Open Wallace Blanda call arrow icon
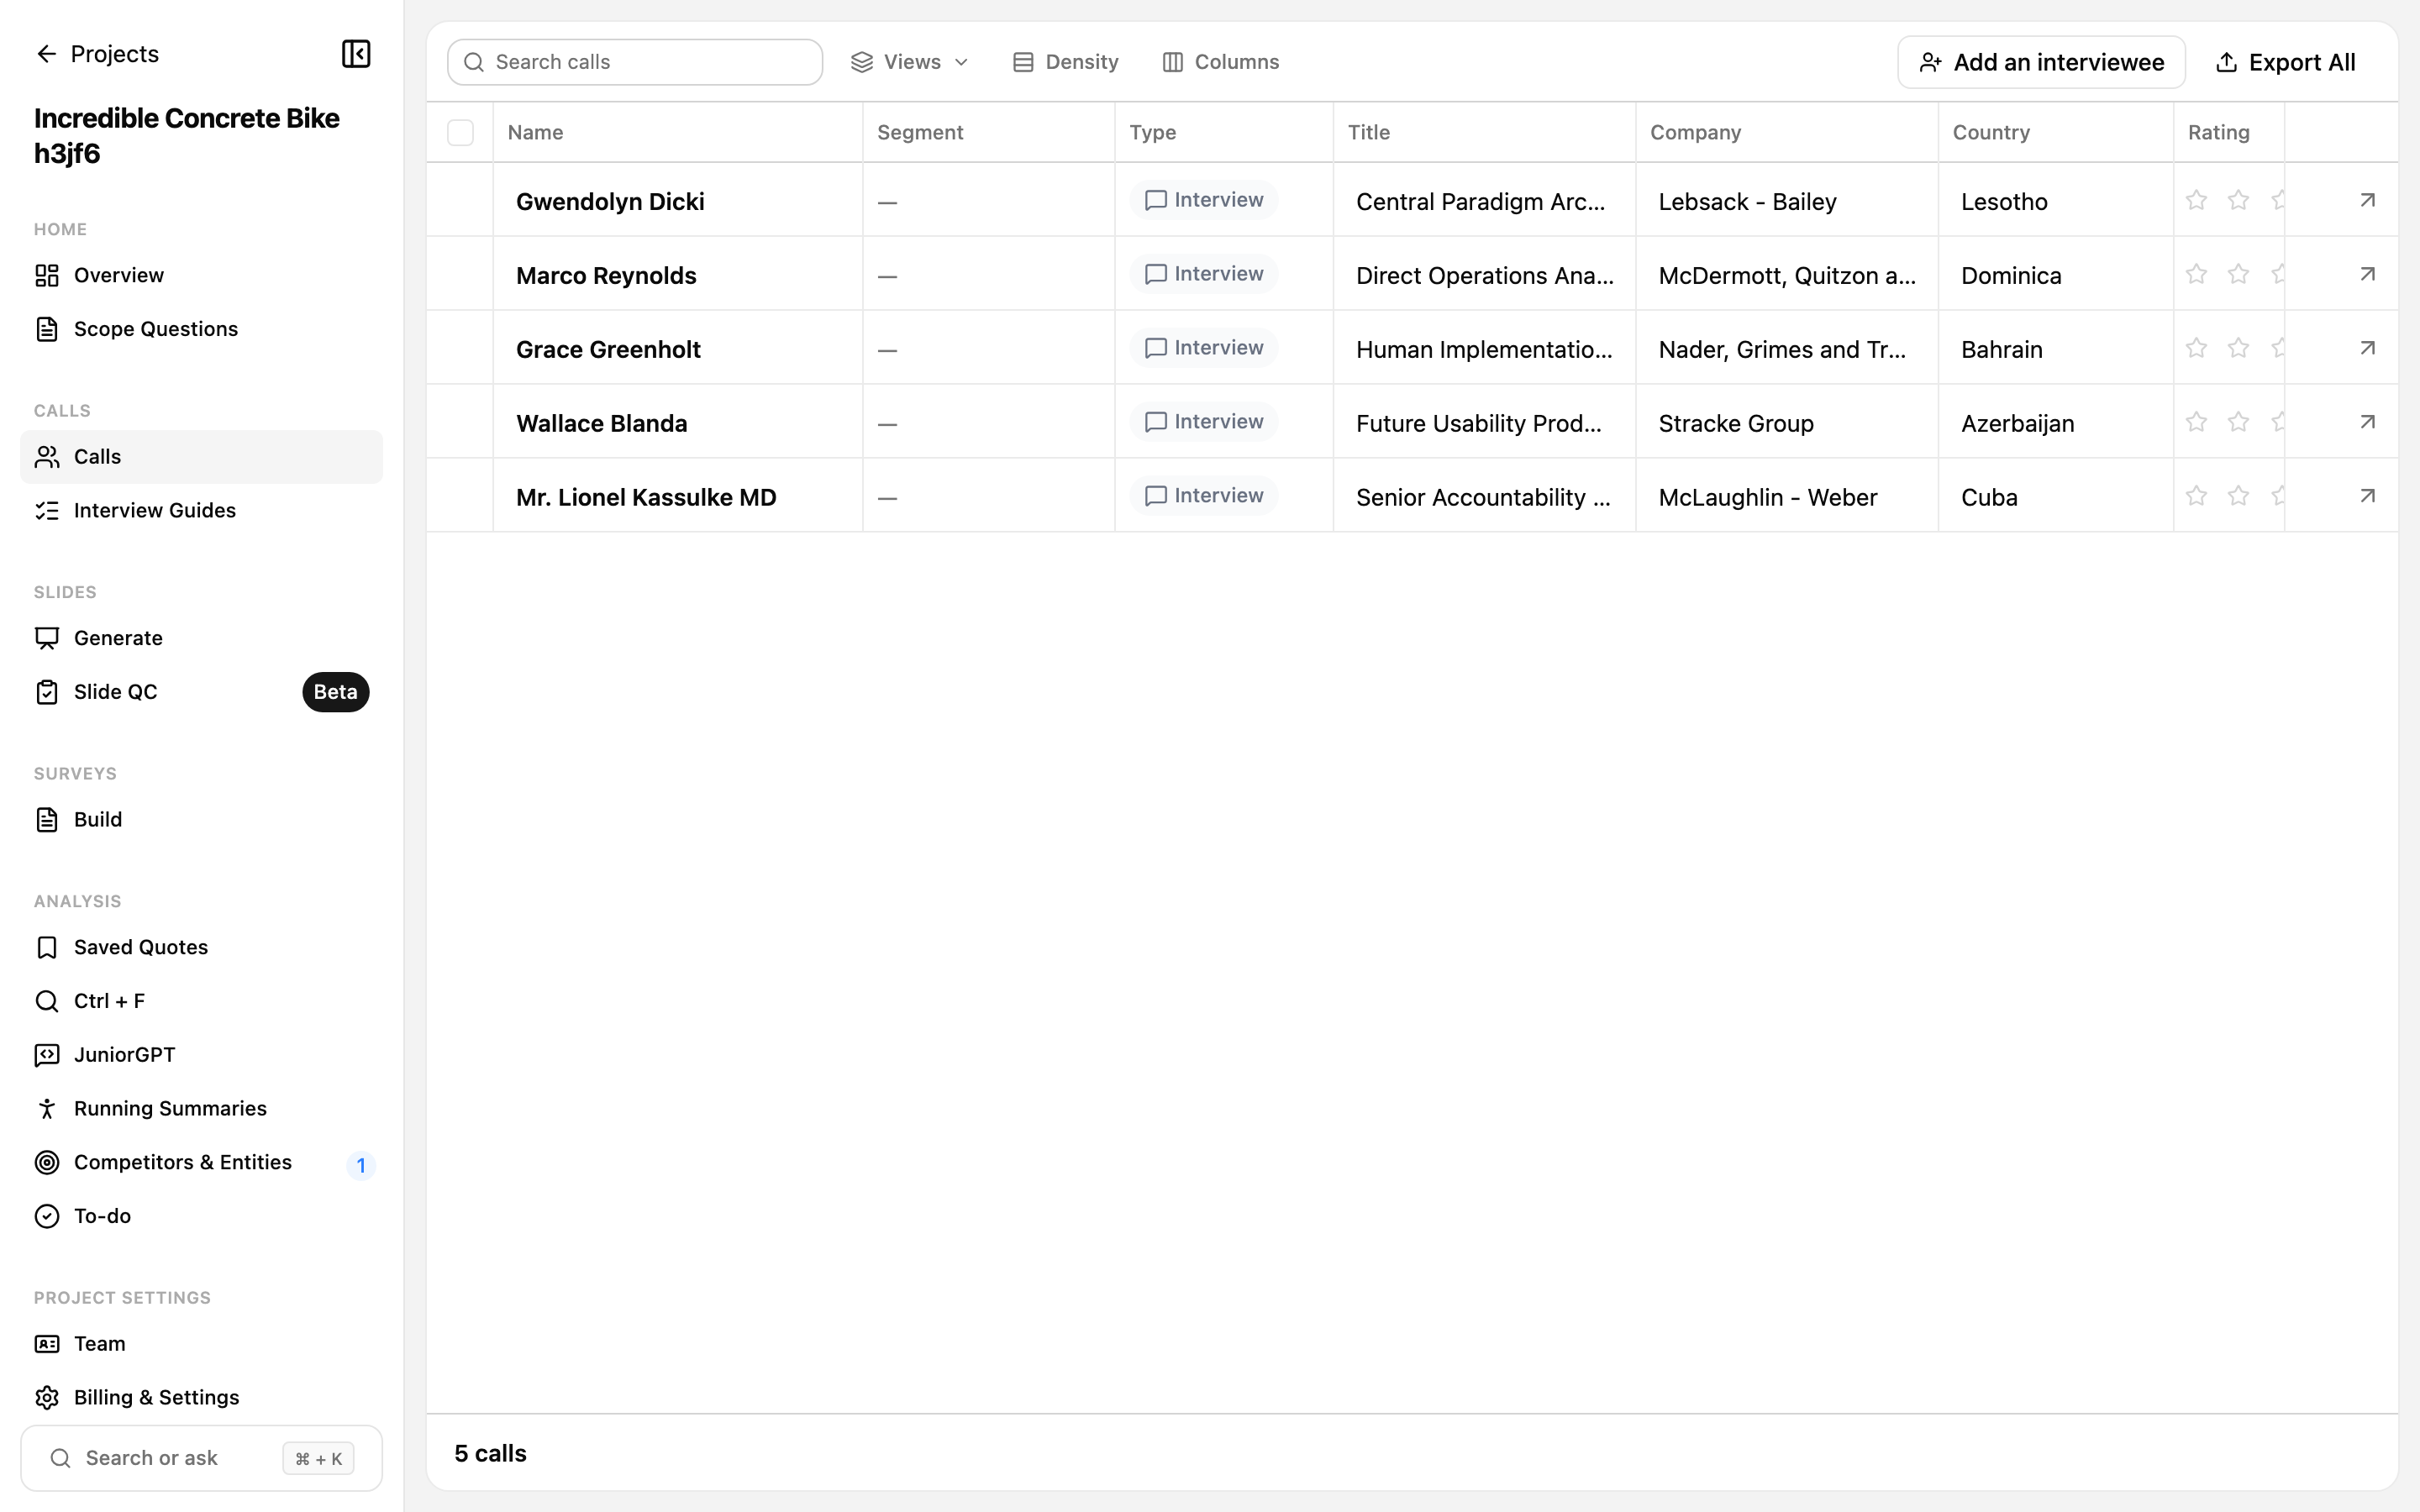Viewport: 2420px width, 1512px height. tap(2367, 422)
